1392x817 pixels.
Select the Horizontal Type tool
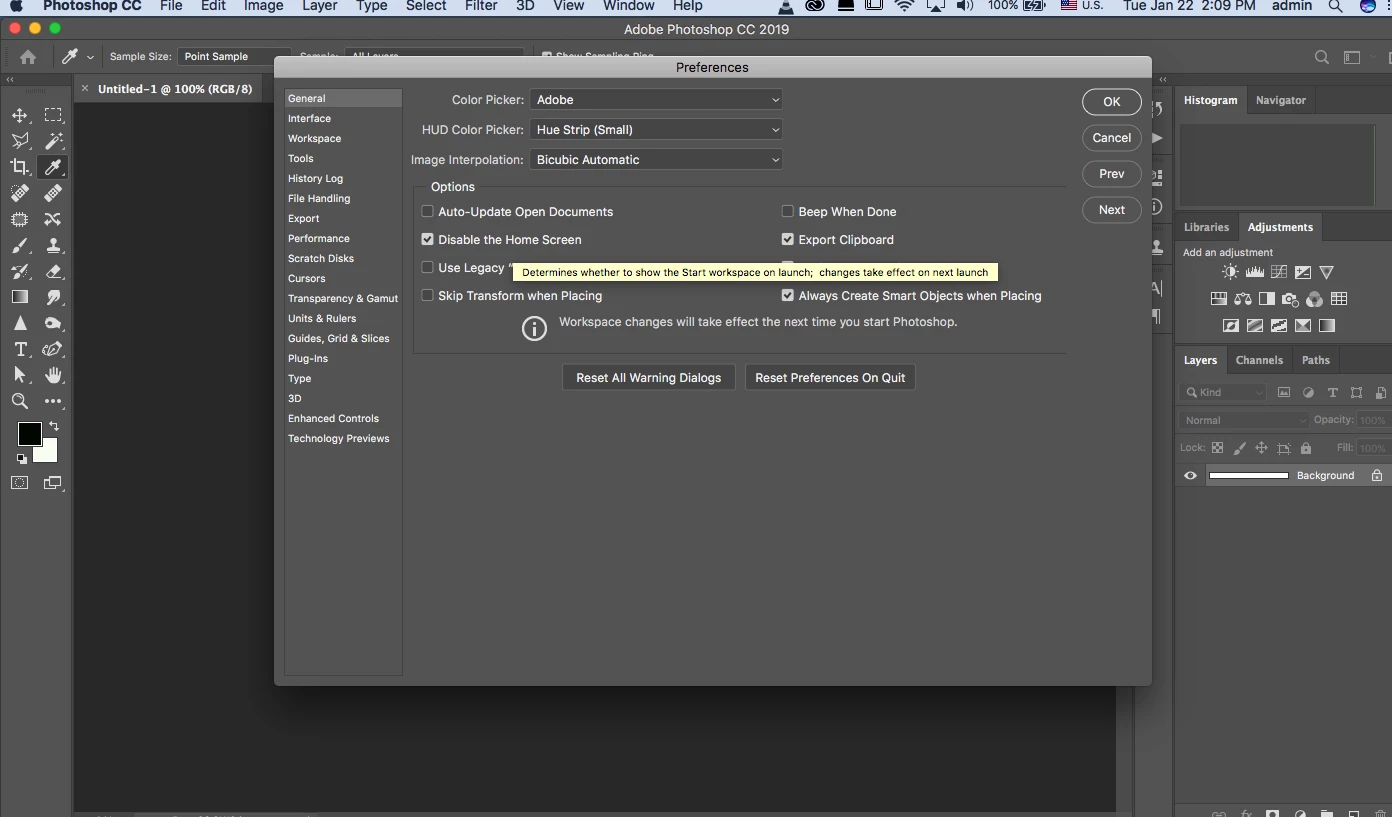[20, 349]
